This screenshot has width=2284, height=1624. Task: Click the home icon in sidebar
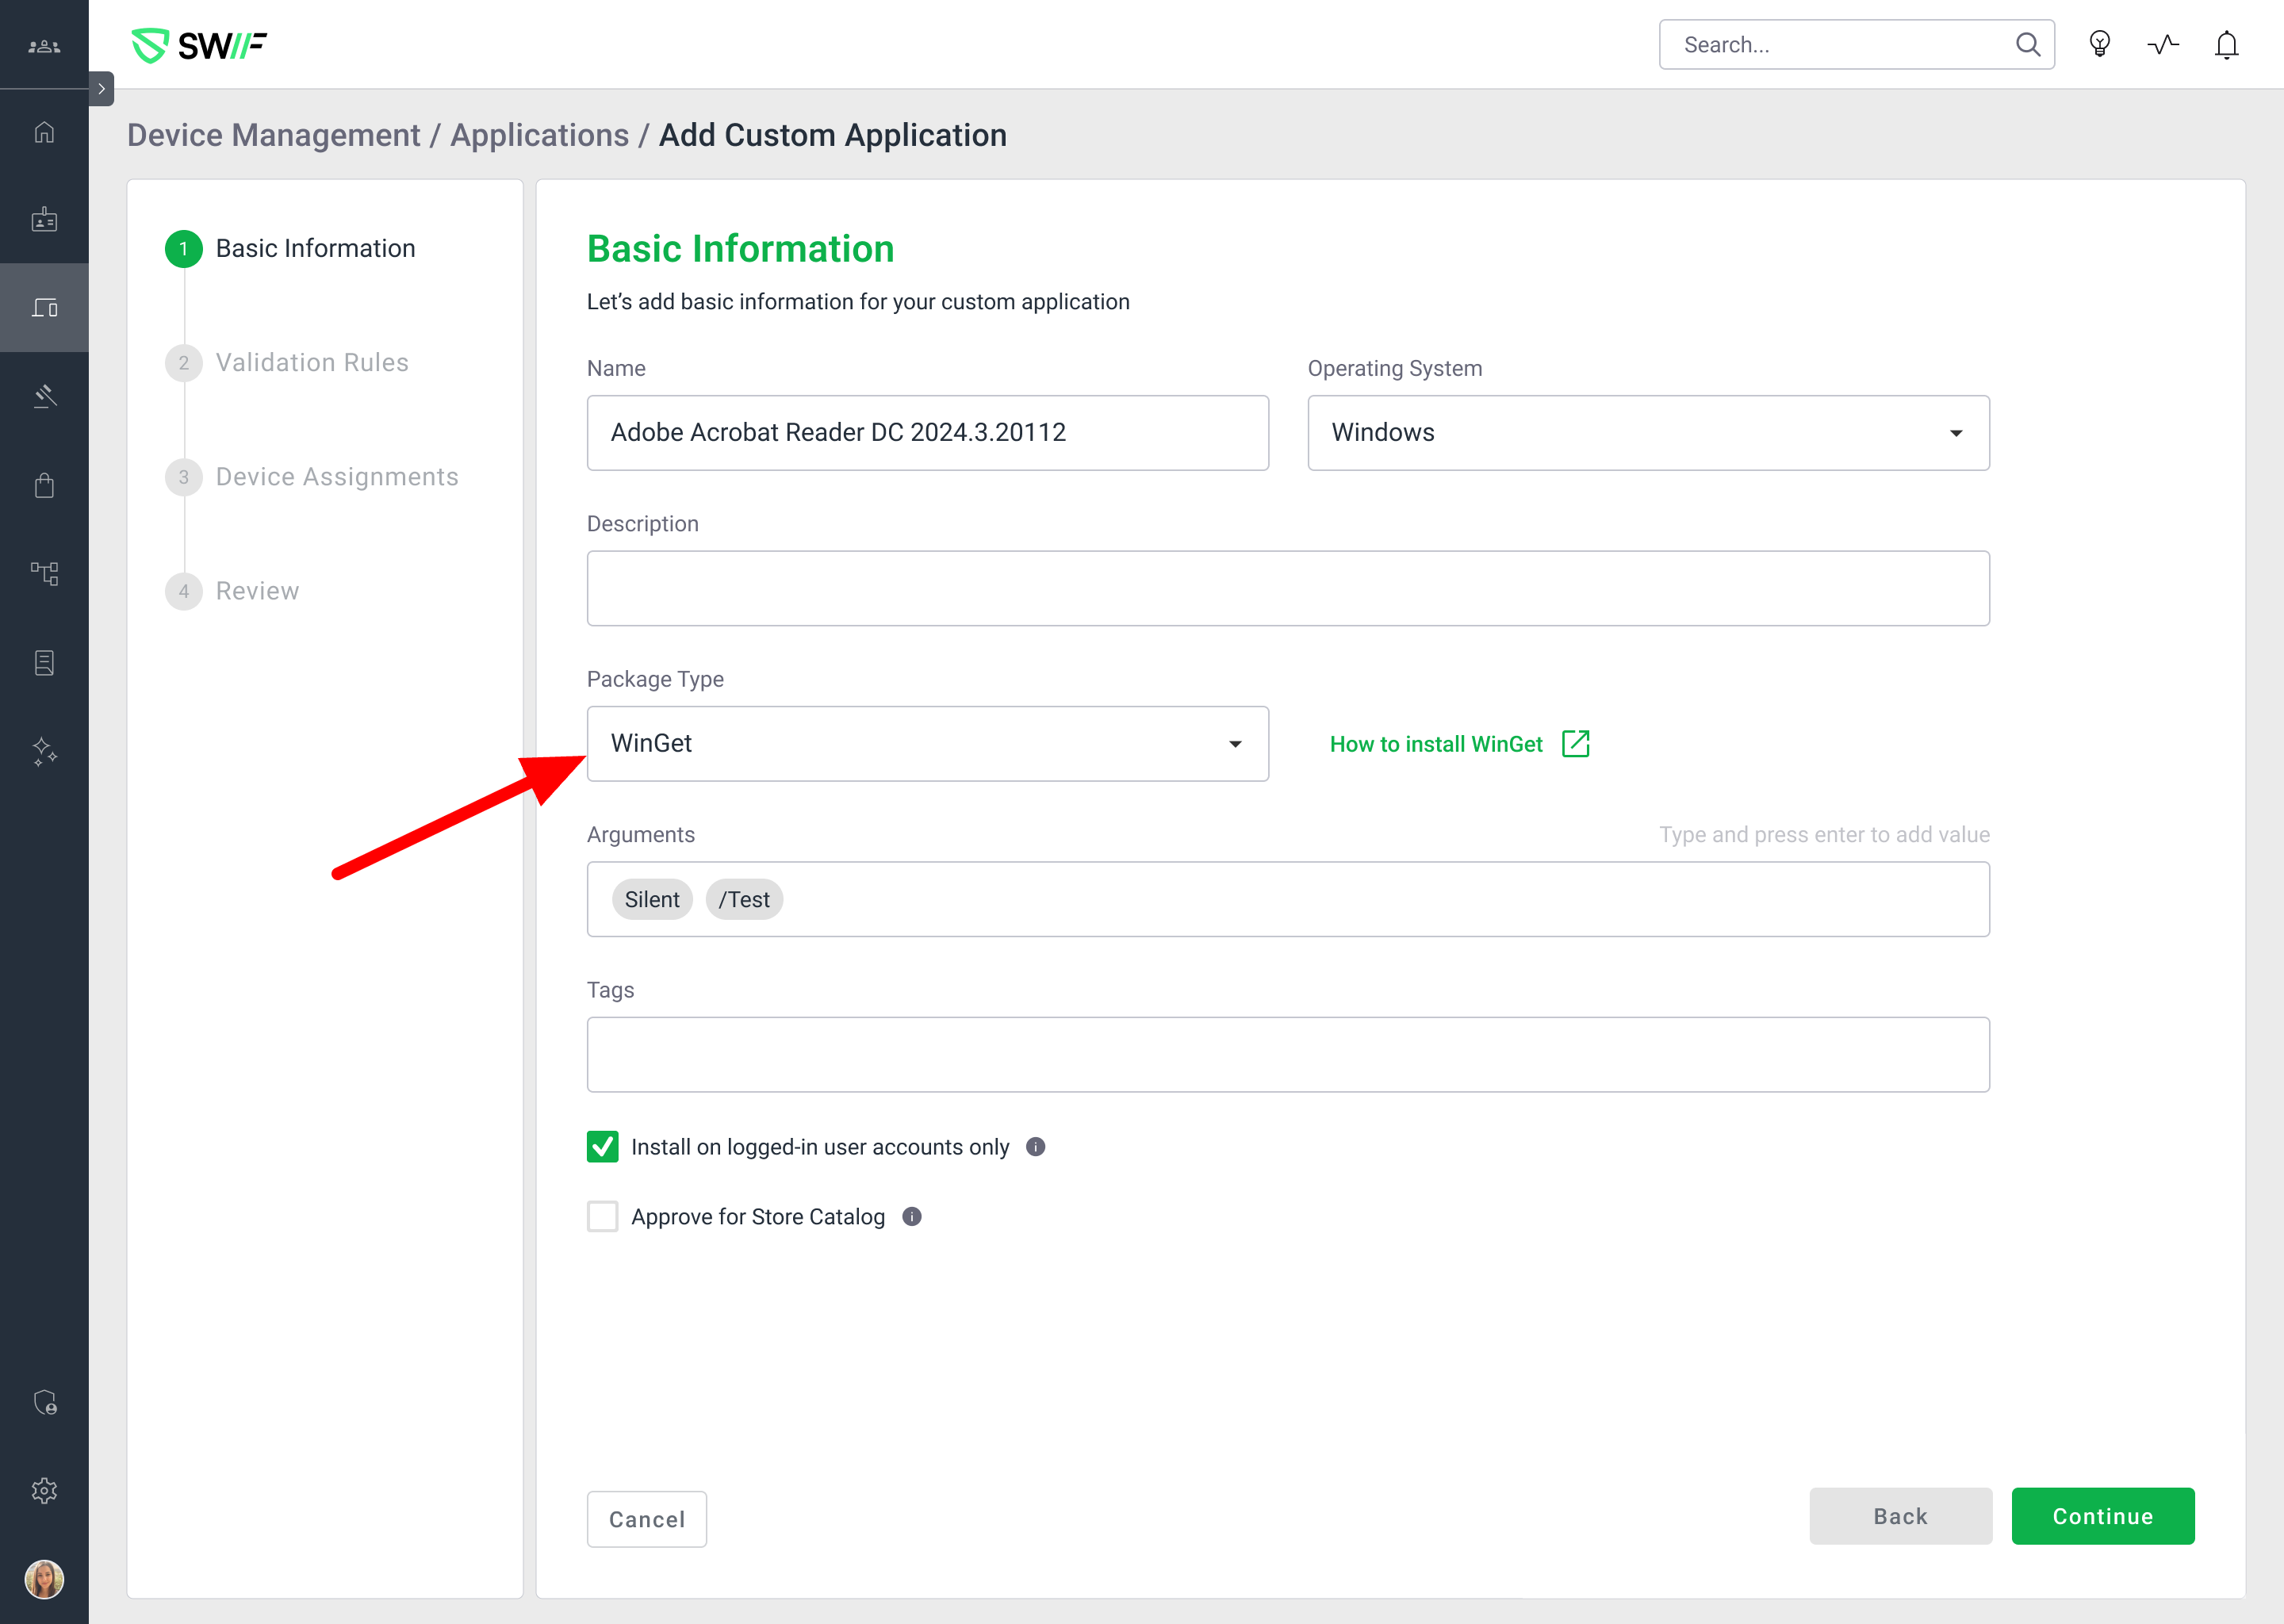[x=44, y=132]
